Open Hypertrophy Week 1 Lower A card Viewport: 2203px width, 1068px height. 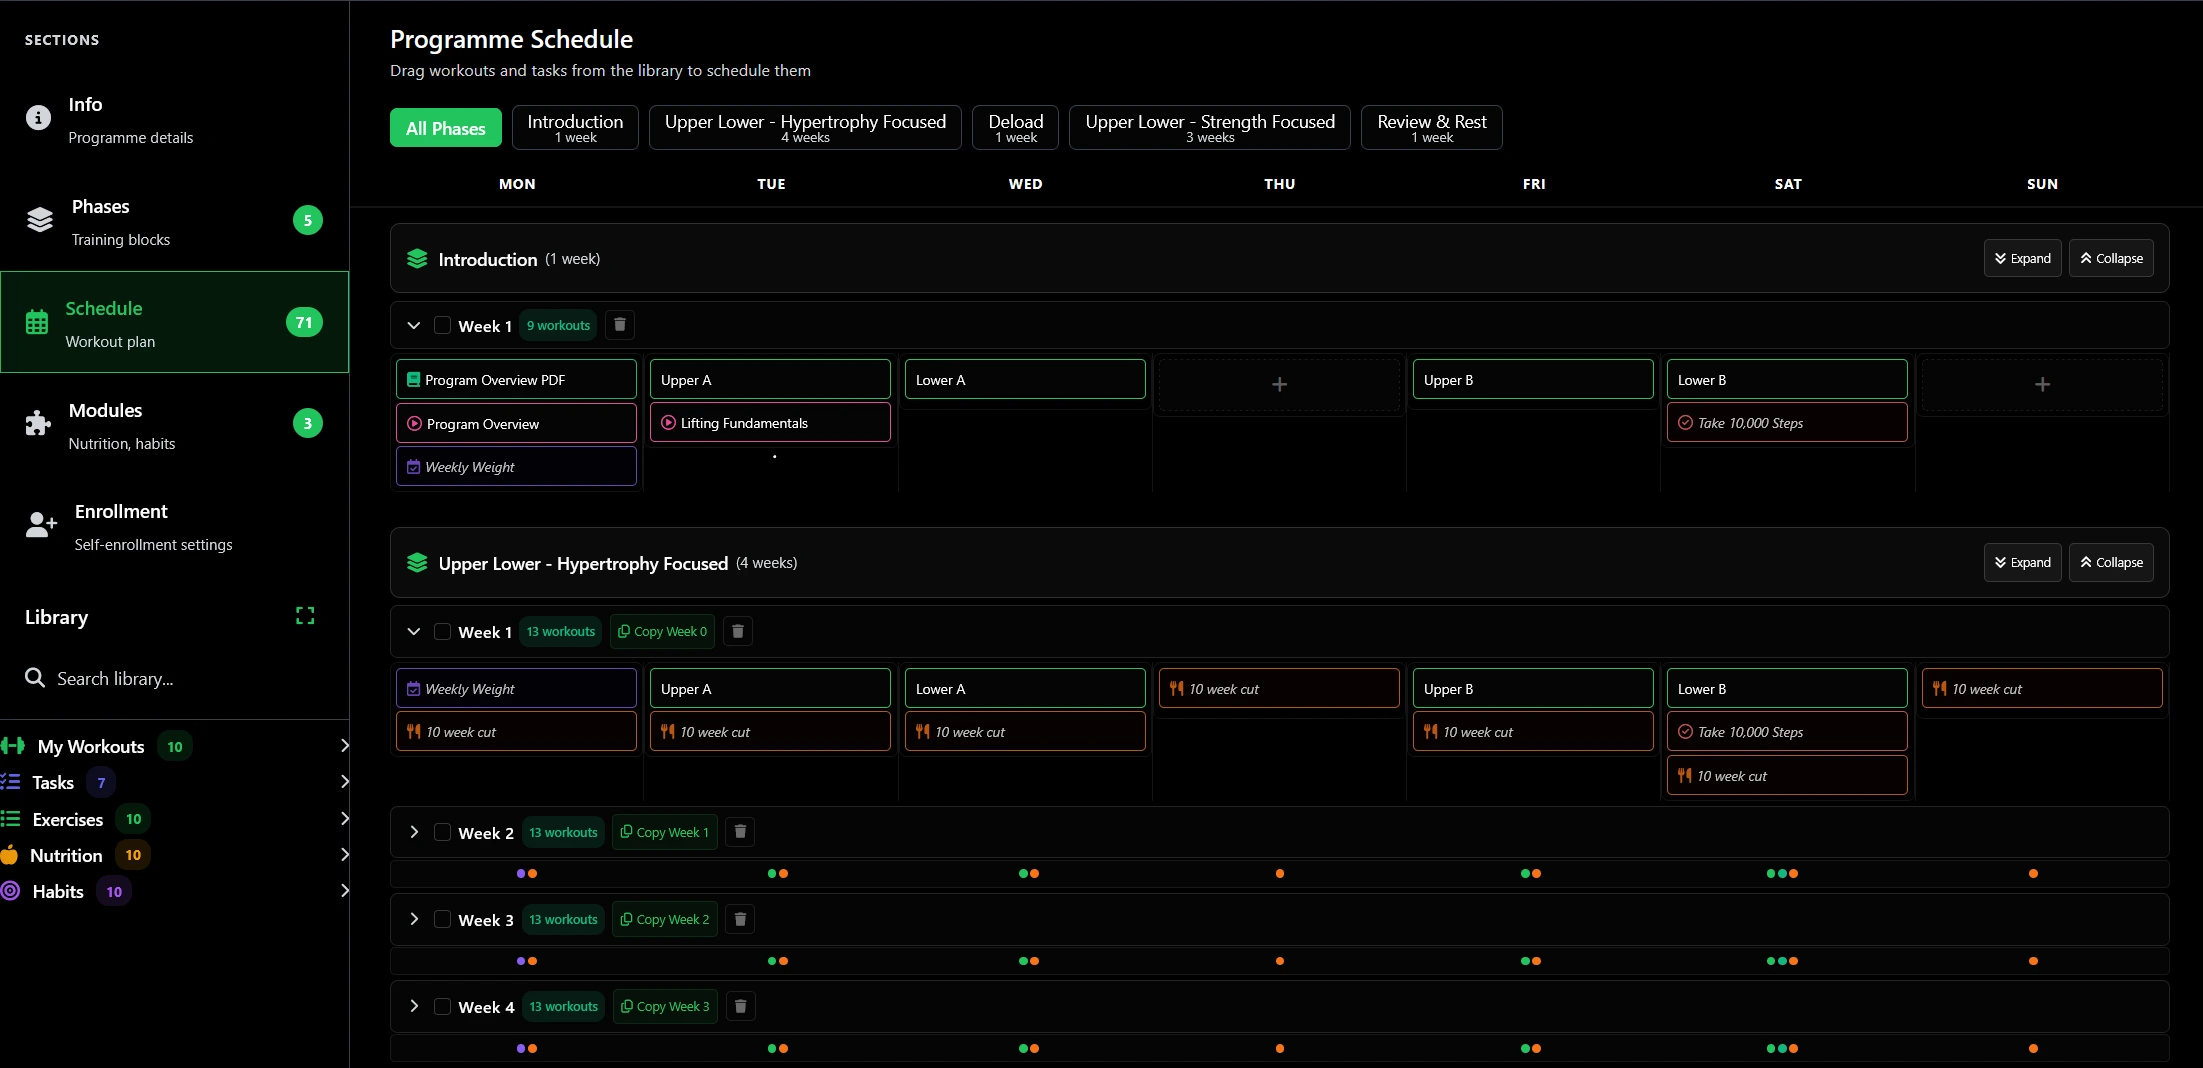tap(1025, 689)
